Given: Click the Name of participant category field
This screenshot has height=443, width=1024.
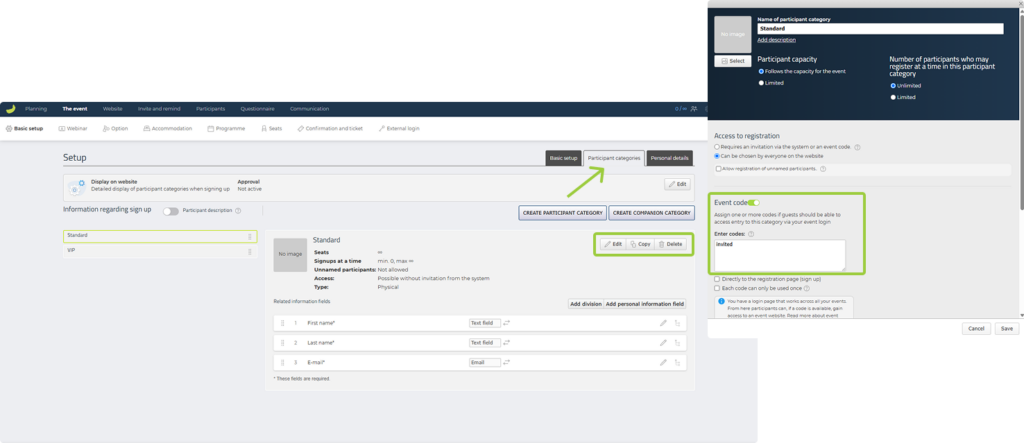Looking at the screenshot, I should pos(880,29).
